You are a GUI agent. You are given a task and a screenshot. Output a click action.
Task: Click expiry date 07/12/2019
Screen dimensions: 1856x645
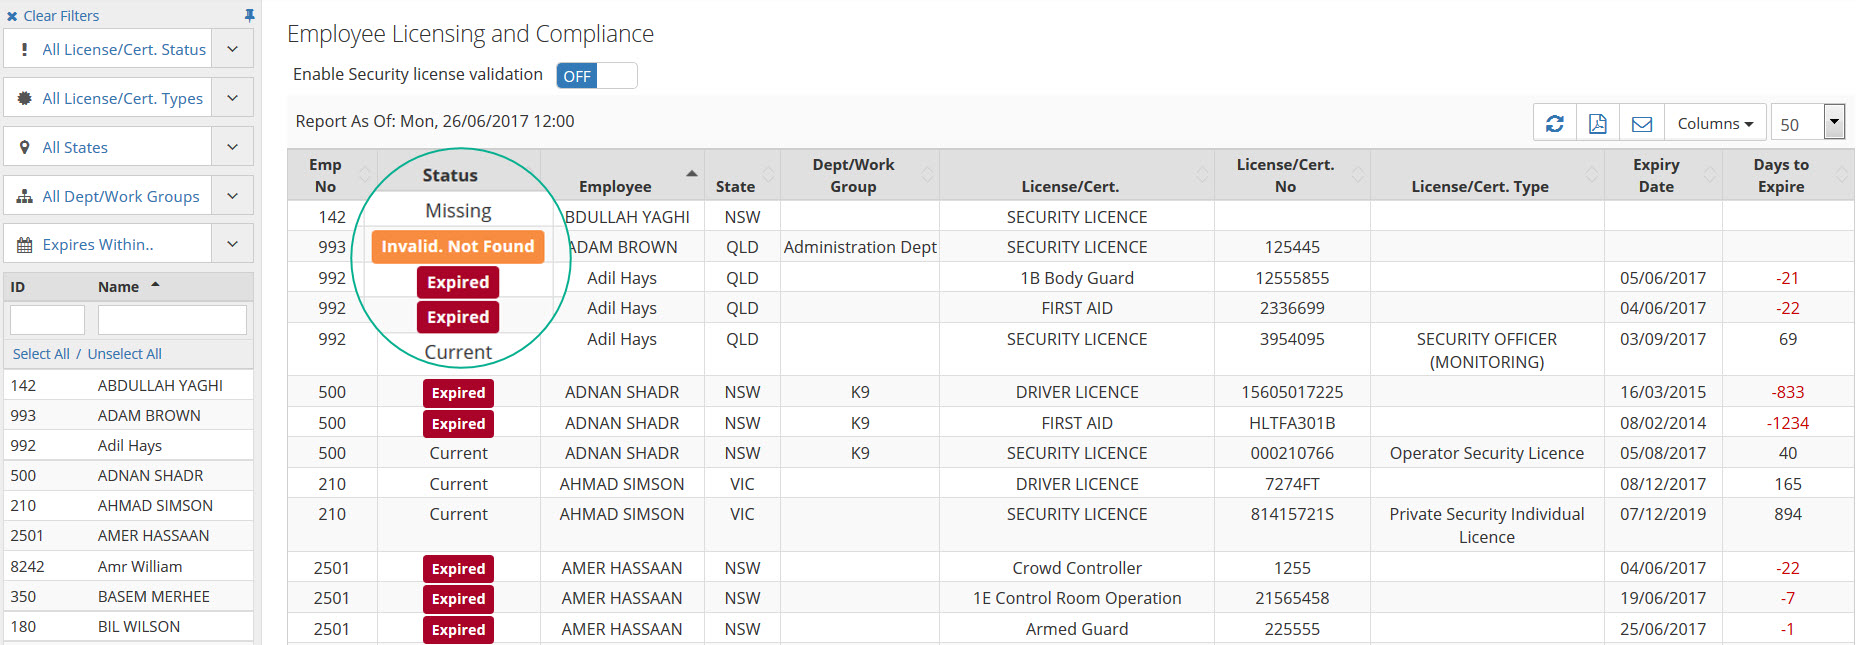pos(1663,514)
